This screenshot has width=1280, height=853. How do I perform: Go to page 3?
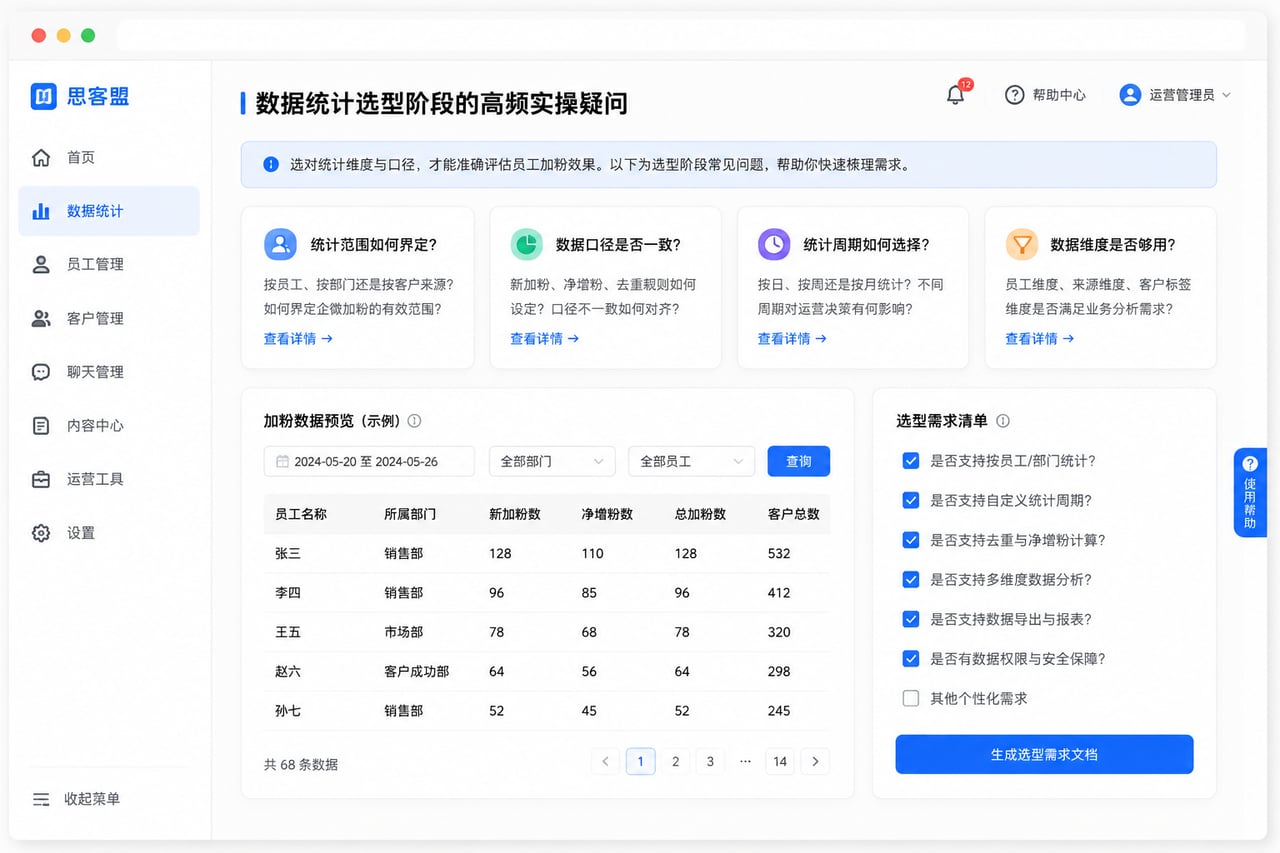pyautogui.click(x=710, y=762)
